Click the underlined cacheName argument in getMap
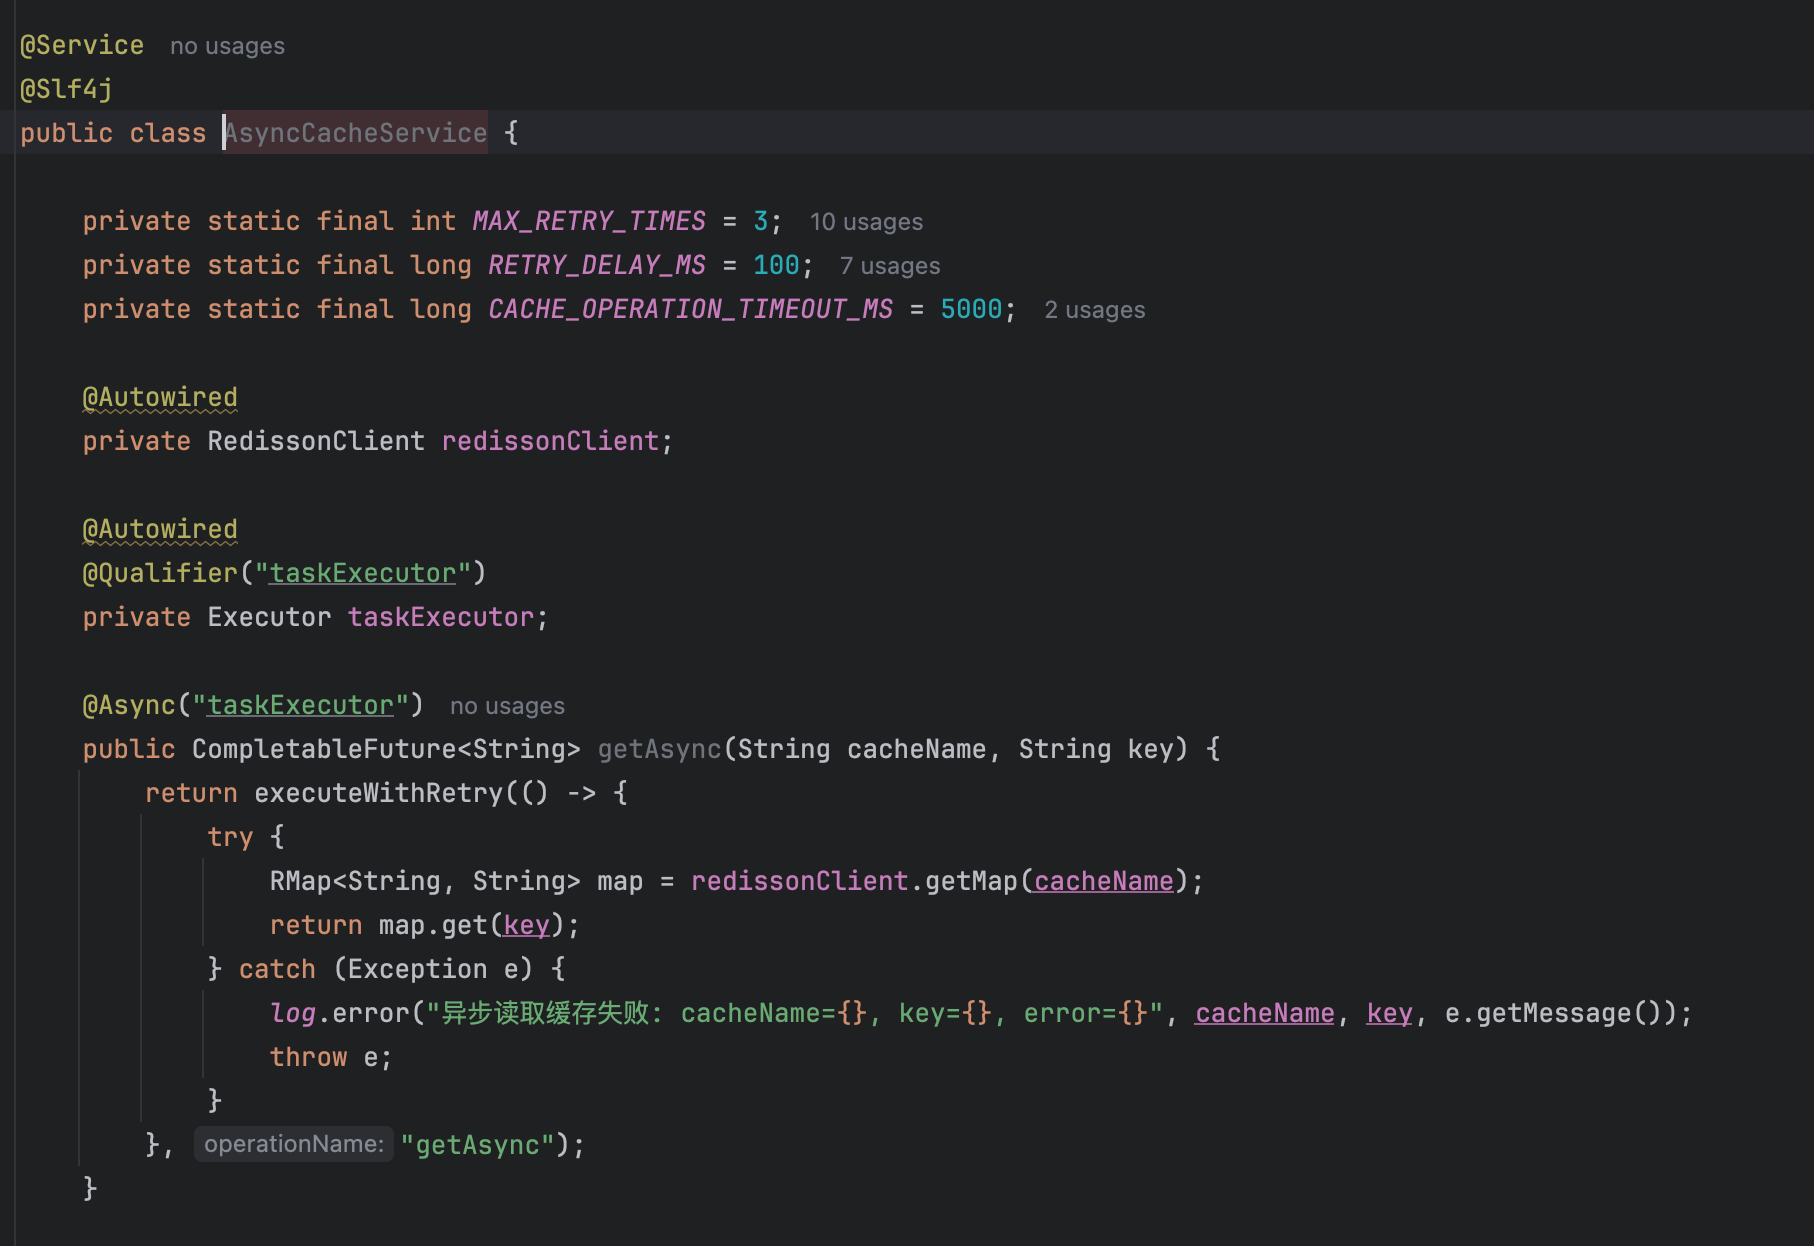This screenshot has width=1814, height=1246. (1103, 881)
